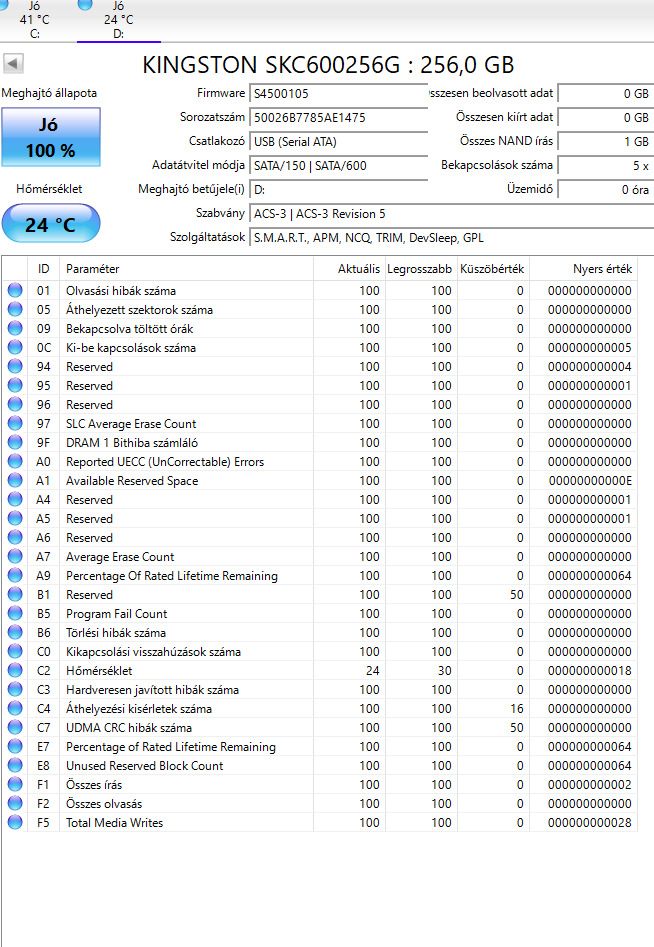Click status icon for Kikapcsolási visszahúzások száma
The width and height of the screenshot is (654, 947).
click(15, 652)
